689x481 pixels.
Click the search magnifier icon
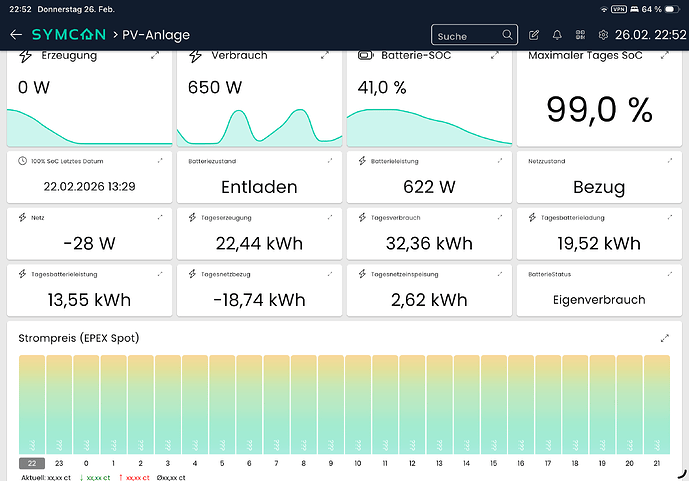point(507,36)
